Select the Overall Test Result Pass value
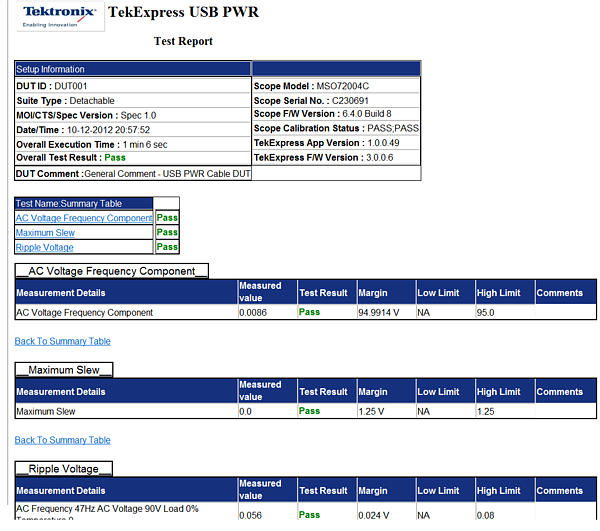Viewport: 600px width, 531px height. point(115,158)
